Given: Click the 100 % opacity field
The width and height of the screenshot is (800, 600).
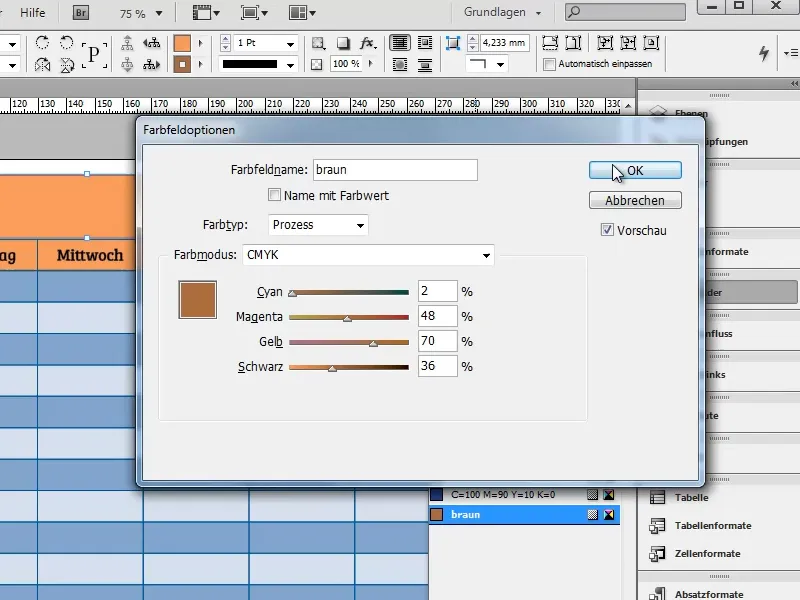Looking at the screenshot, I should (x=346, y=64).
